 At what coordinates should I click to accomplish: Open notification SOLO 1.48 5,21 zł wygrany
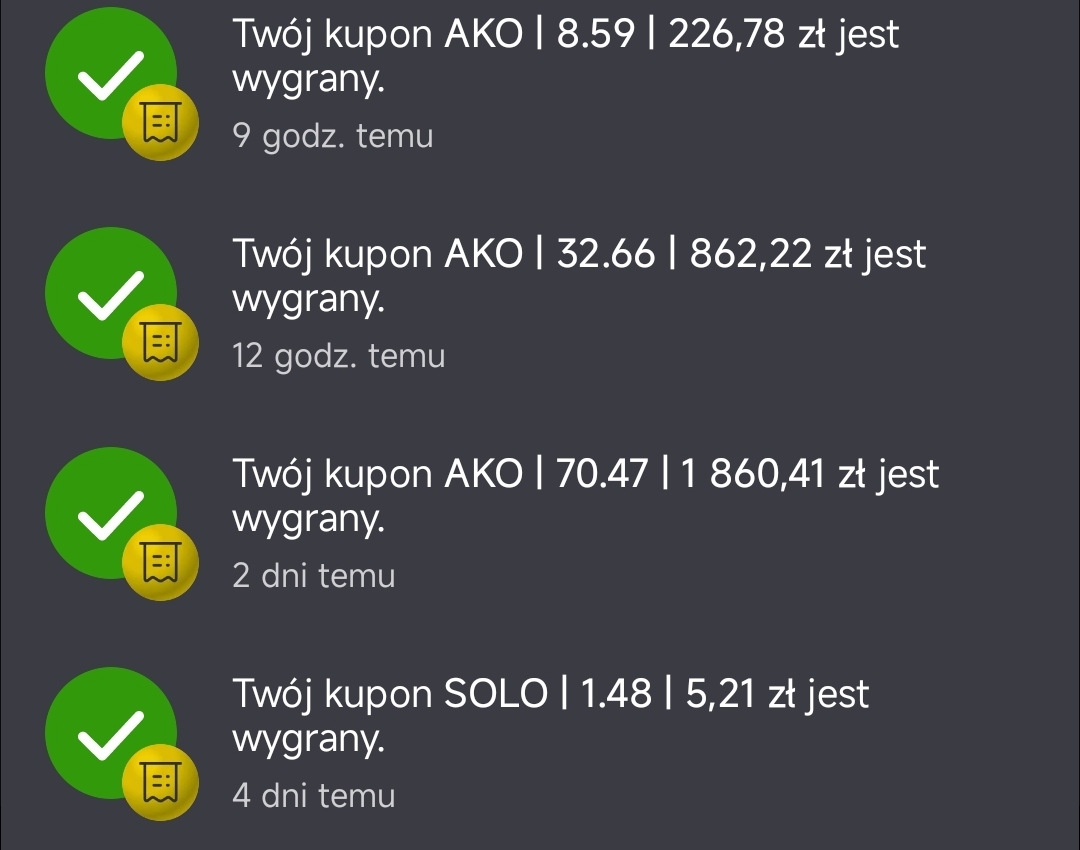coord(540,744)
